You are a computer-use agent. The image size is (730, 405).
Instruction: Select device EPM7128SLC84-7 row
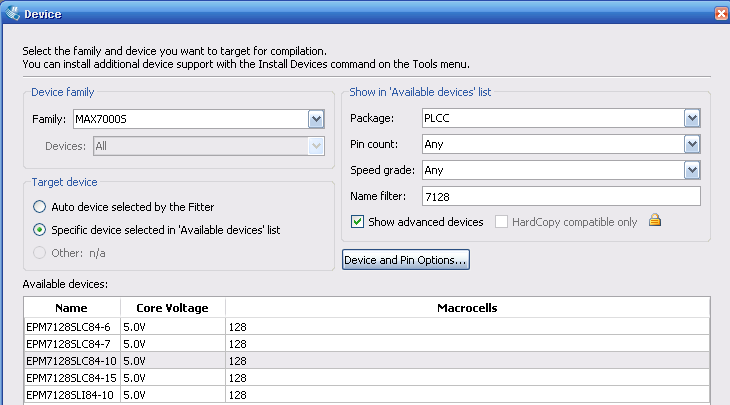tap(366, 344)
